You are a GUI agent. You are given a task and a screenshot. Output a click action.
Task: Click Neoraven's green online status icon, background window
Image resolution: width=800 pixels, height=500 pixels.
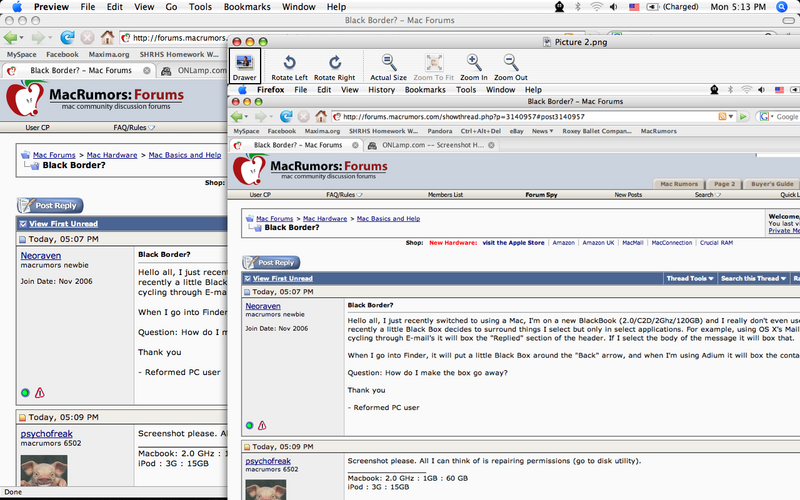pos(25,393)
